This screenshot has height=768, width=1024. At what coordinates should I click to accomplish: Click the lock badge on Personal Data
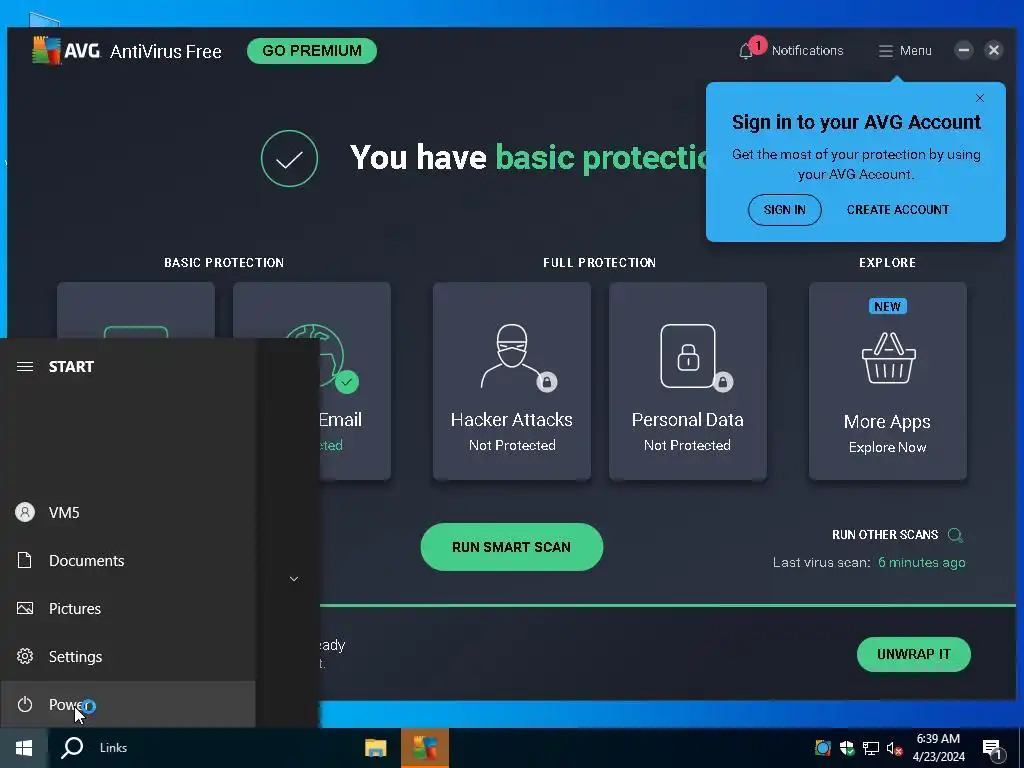pos(722,381)
